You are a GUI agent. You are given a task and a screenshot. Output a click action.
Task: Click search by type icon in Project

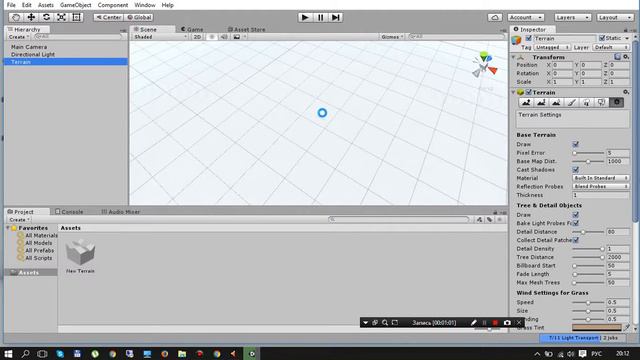[480, 220]
